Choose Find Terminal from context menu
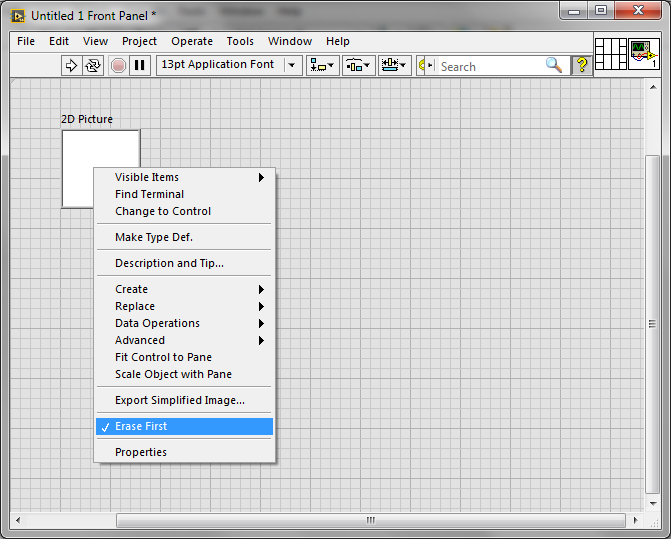Screen dimensions: 671x539 pos(184,194)
